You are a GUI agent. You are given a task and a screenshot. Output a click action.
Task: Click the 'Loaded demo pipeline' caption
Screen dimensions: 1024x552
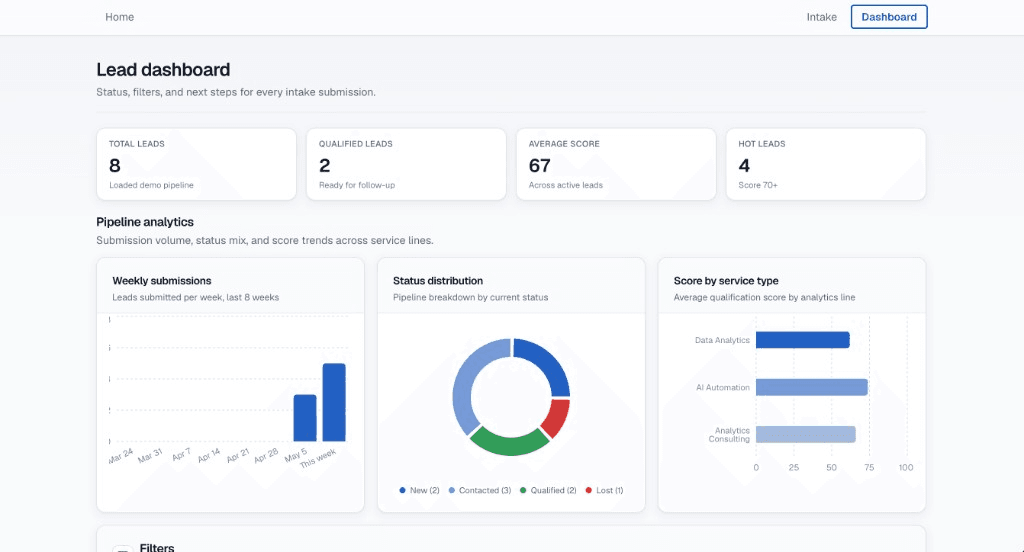coord(152,185)
